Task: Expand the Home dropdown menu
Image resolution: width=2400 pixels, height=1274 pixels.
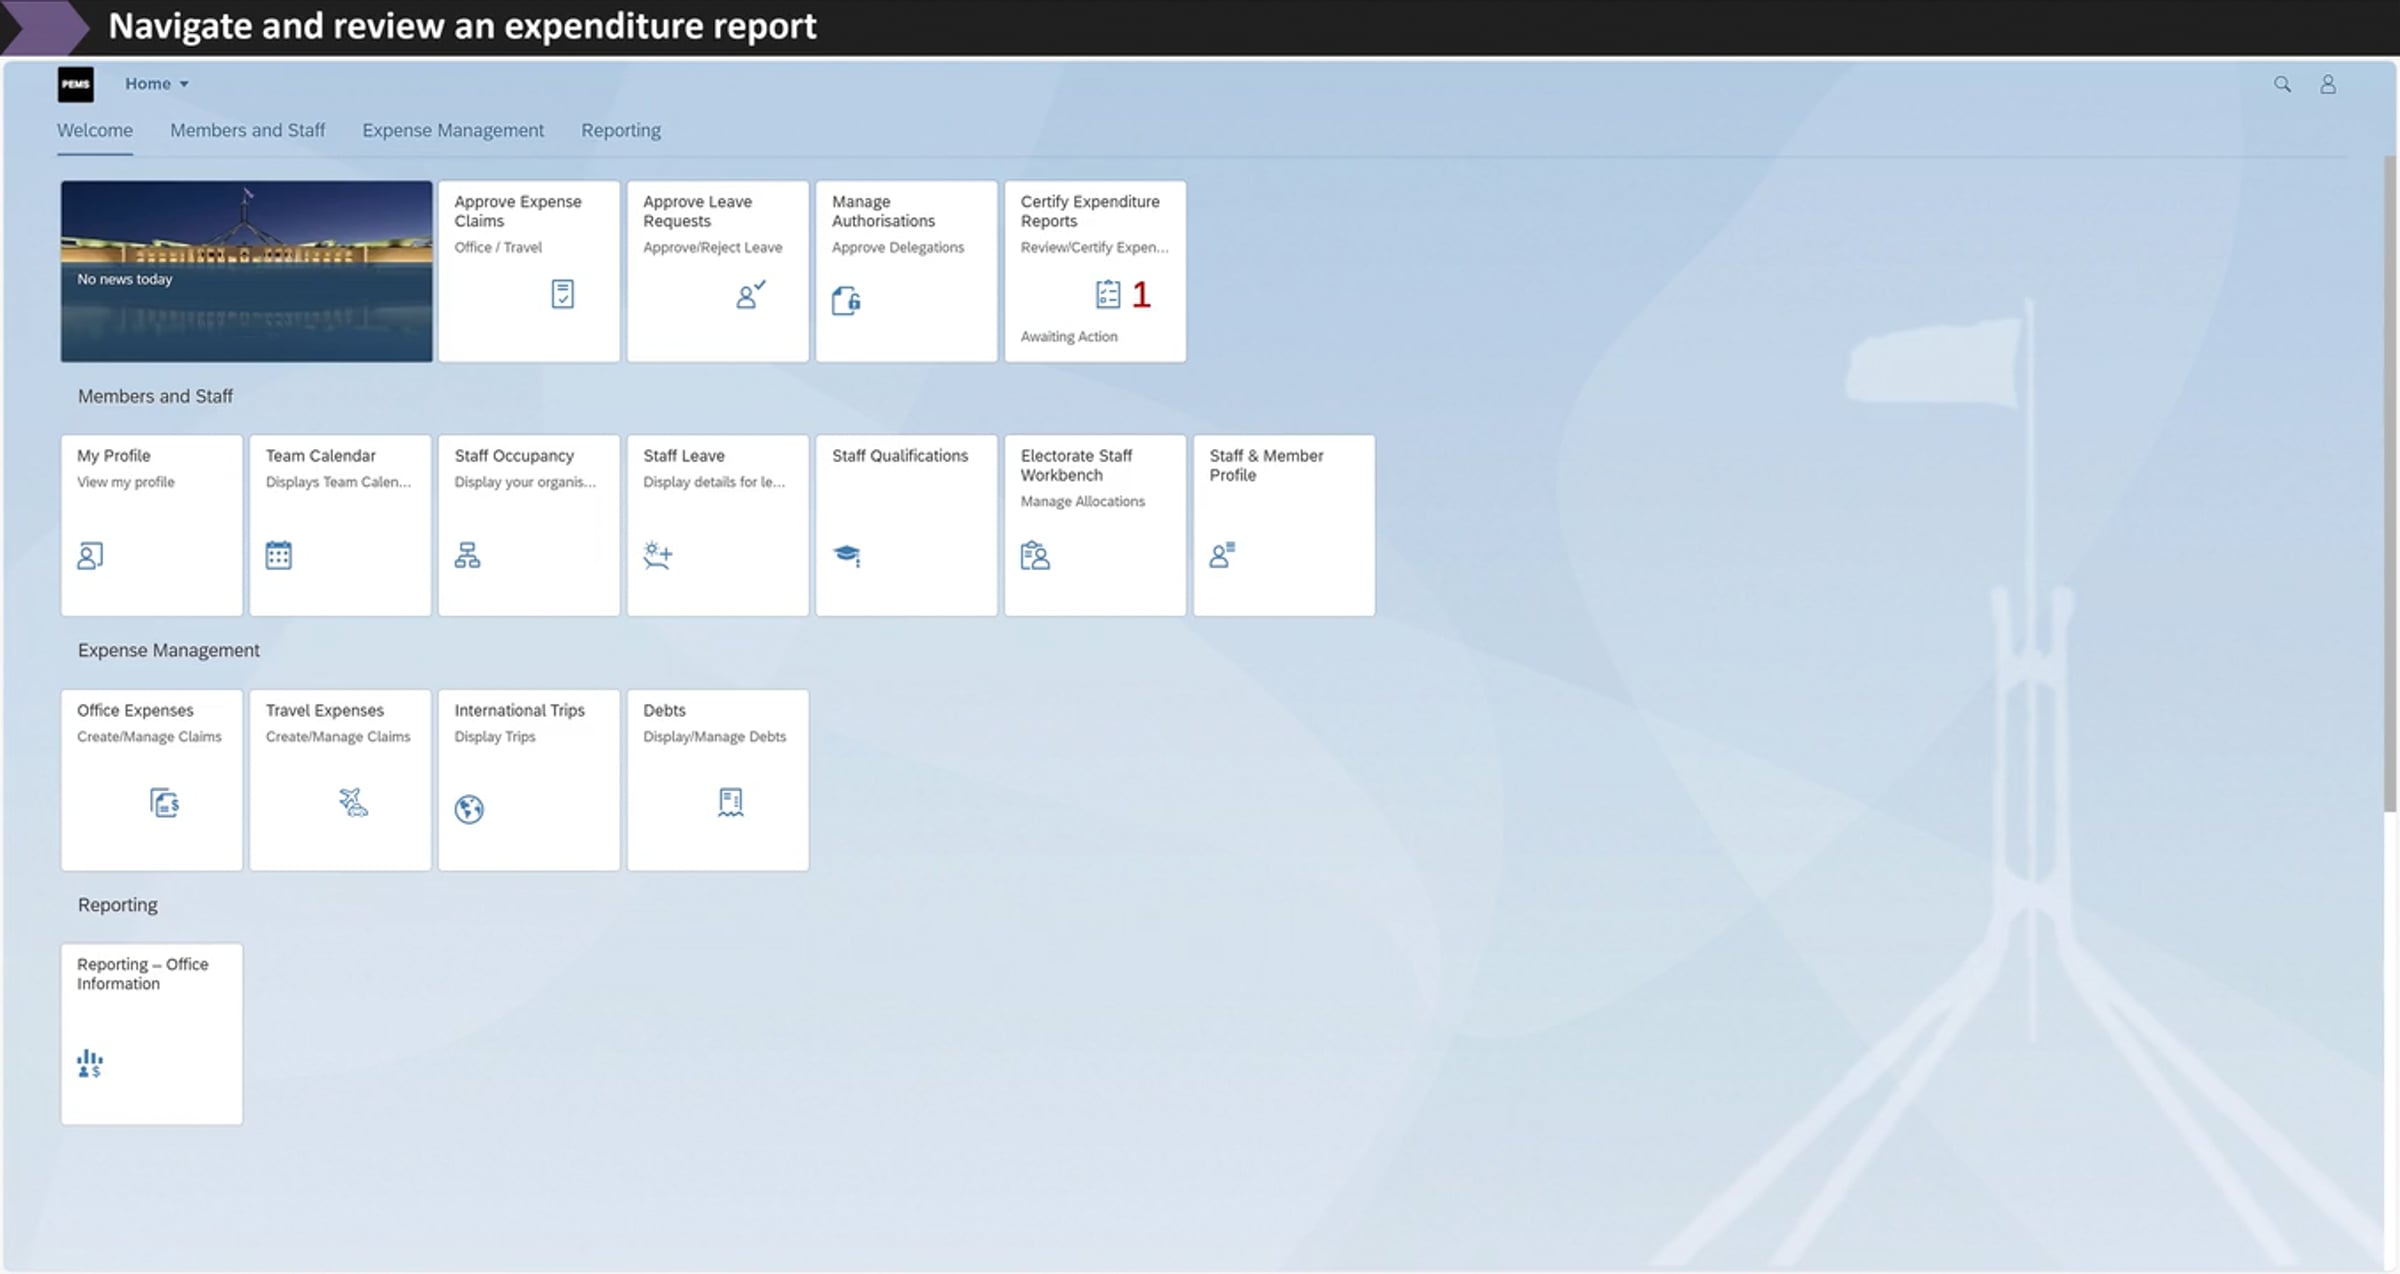Action: point(157,84)
